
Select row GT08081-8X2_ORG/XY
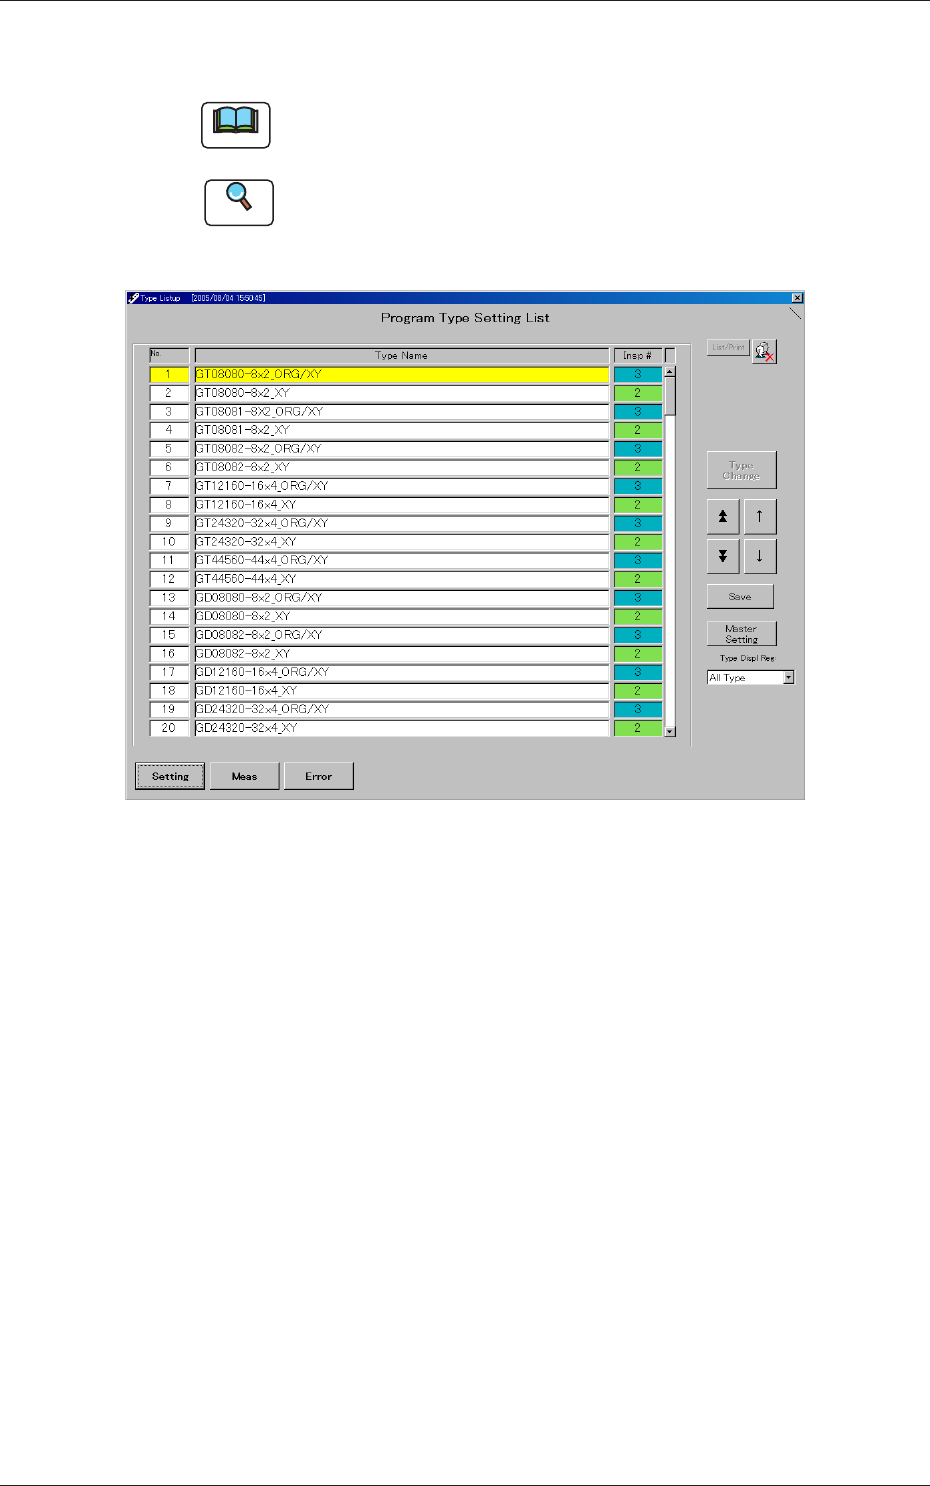point(402,411)
